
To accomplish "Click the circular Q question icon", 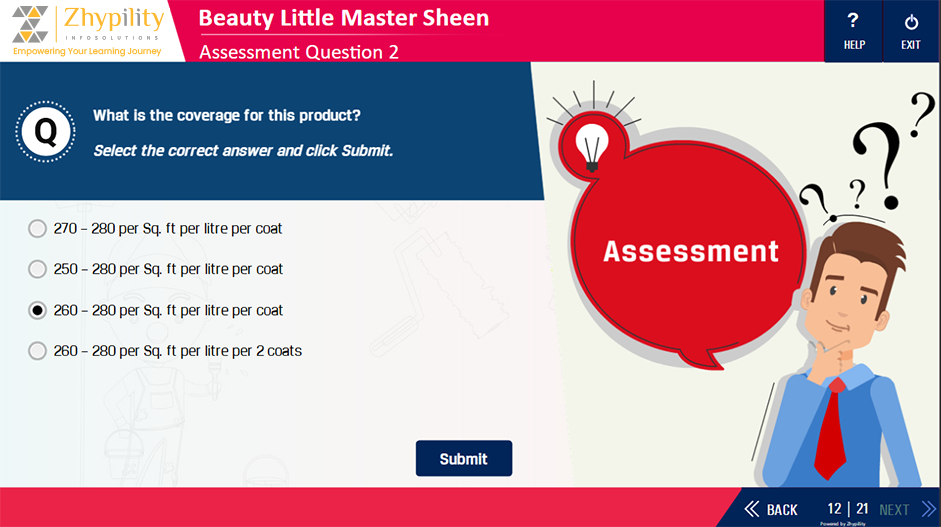I will (45, 131).
